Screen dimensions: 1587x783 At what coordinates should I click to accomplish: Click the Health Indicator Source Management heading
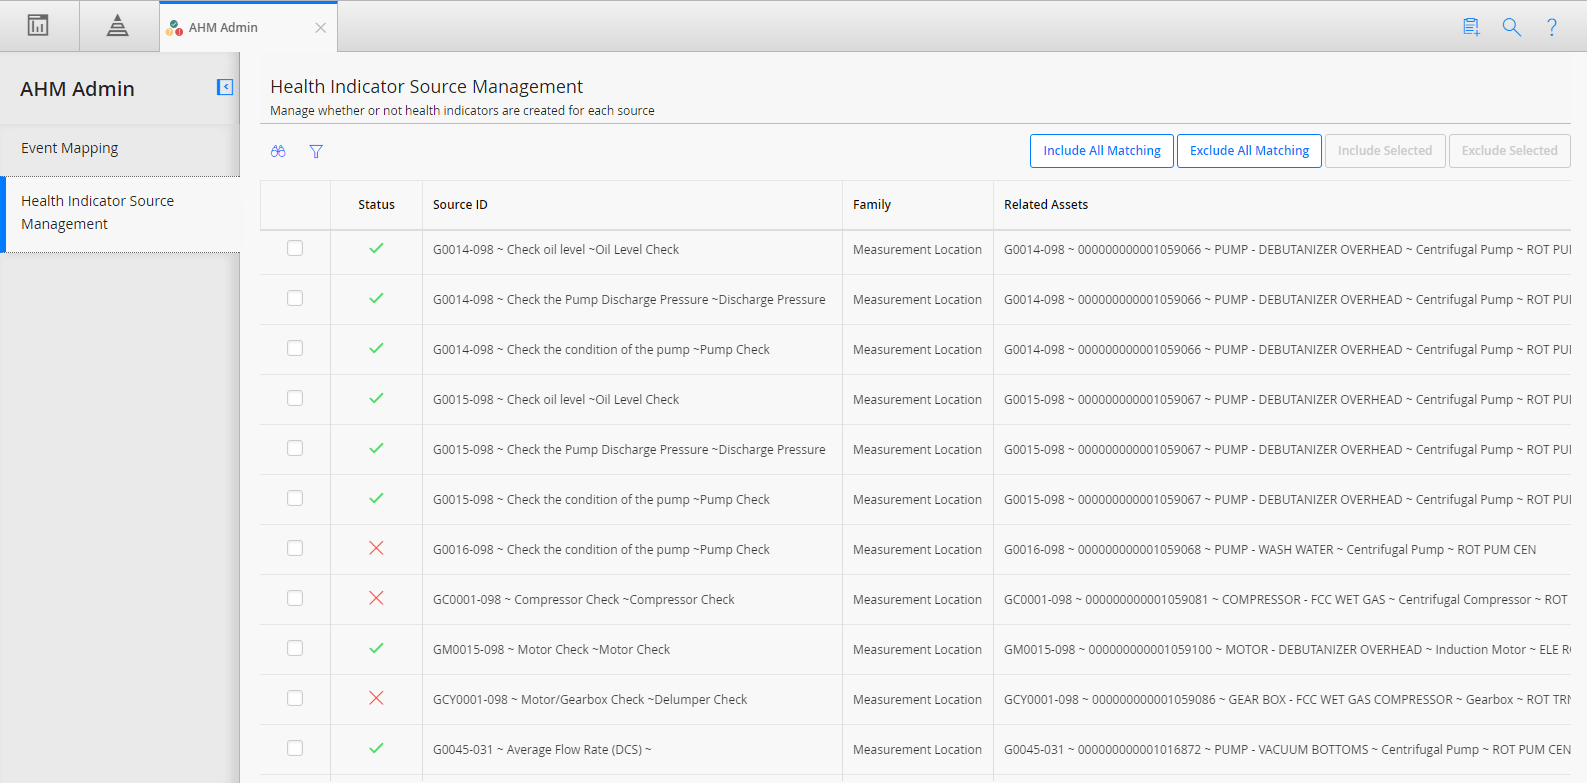point(426,87)
